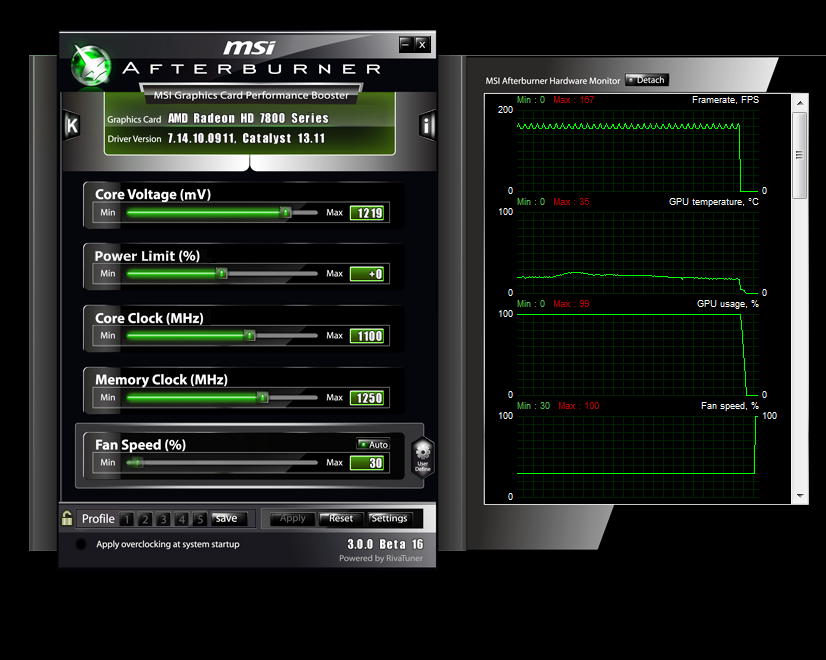Viewport: 826px width, 660px height.
Task: Click the GPU temperature graph
Action: (x=638, y=253)
